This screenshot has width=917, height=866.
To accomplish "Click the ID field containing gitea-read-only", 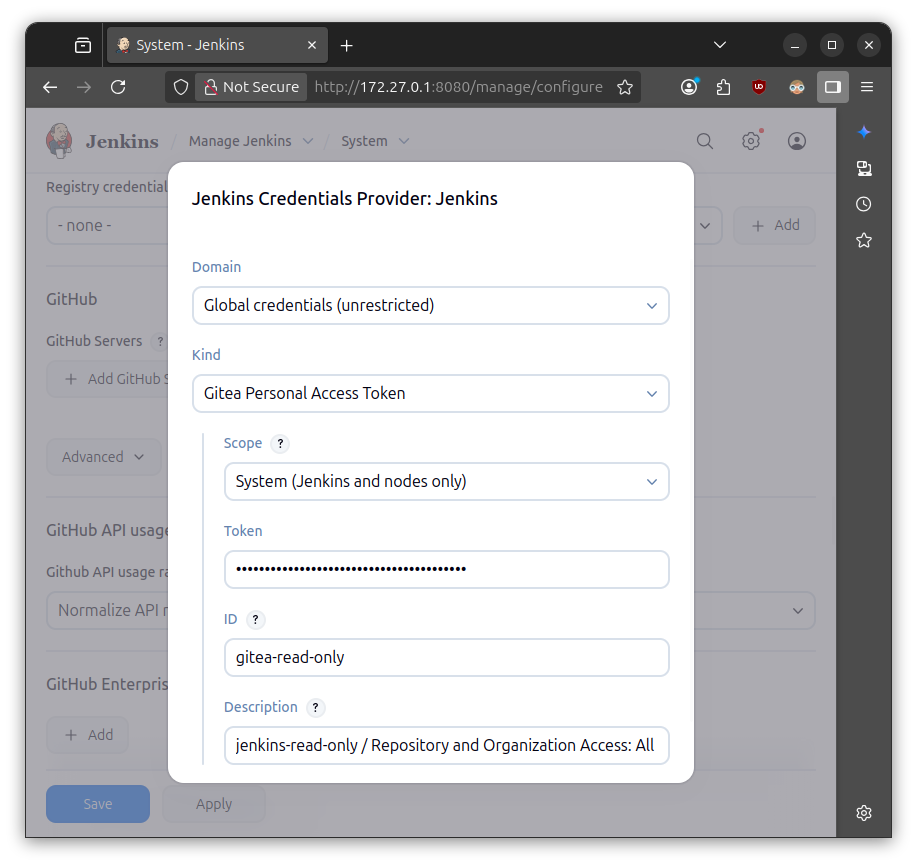I will [x=446, y=657].
